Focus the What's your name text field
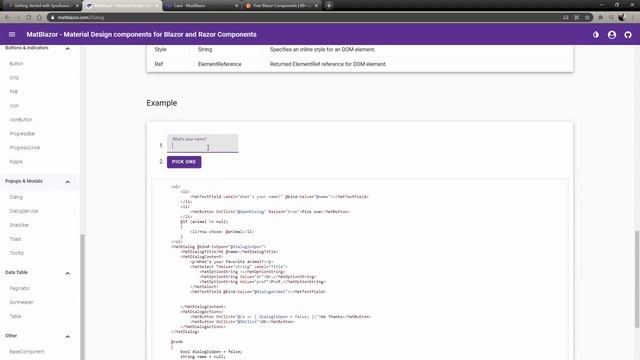The image size is (640, 360). click(202, 143)
